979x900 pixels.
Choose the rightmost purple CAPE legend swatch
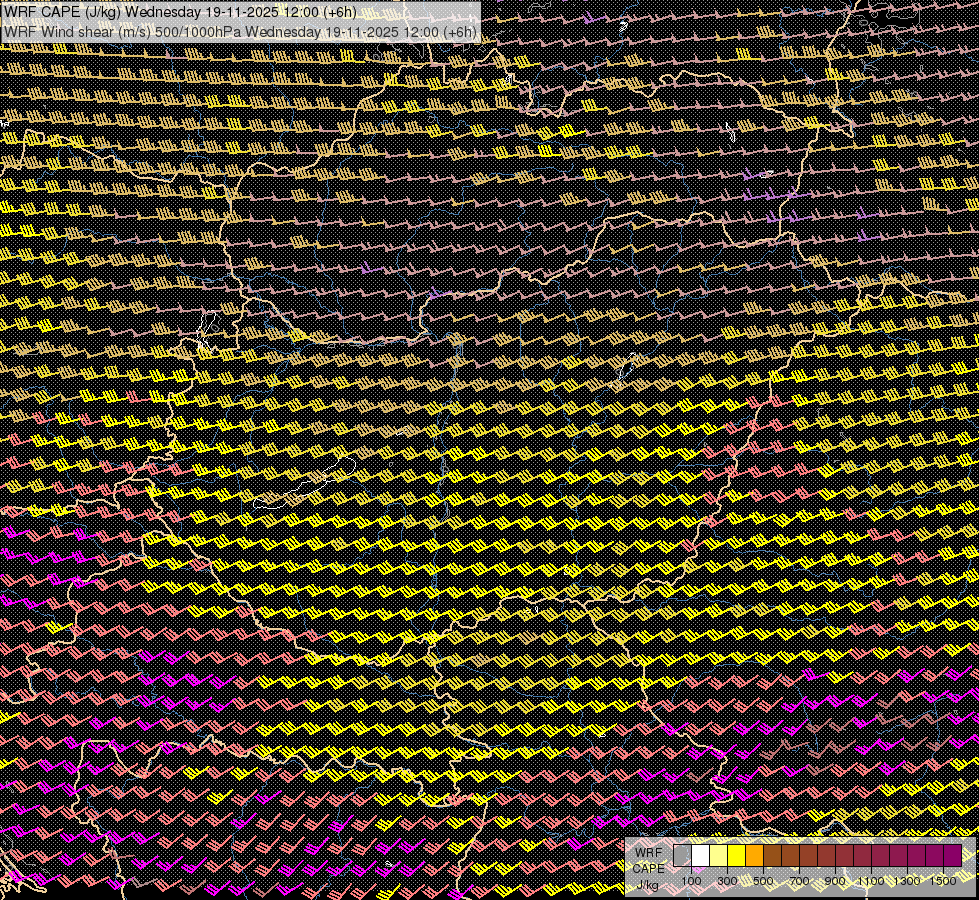point(952,856)
